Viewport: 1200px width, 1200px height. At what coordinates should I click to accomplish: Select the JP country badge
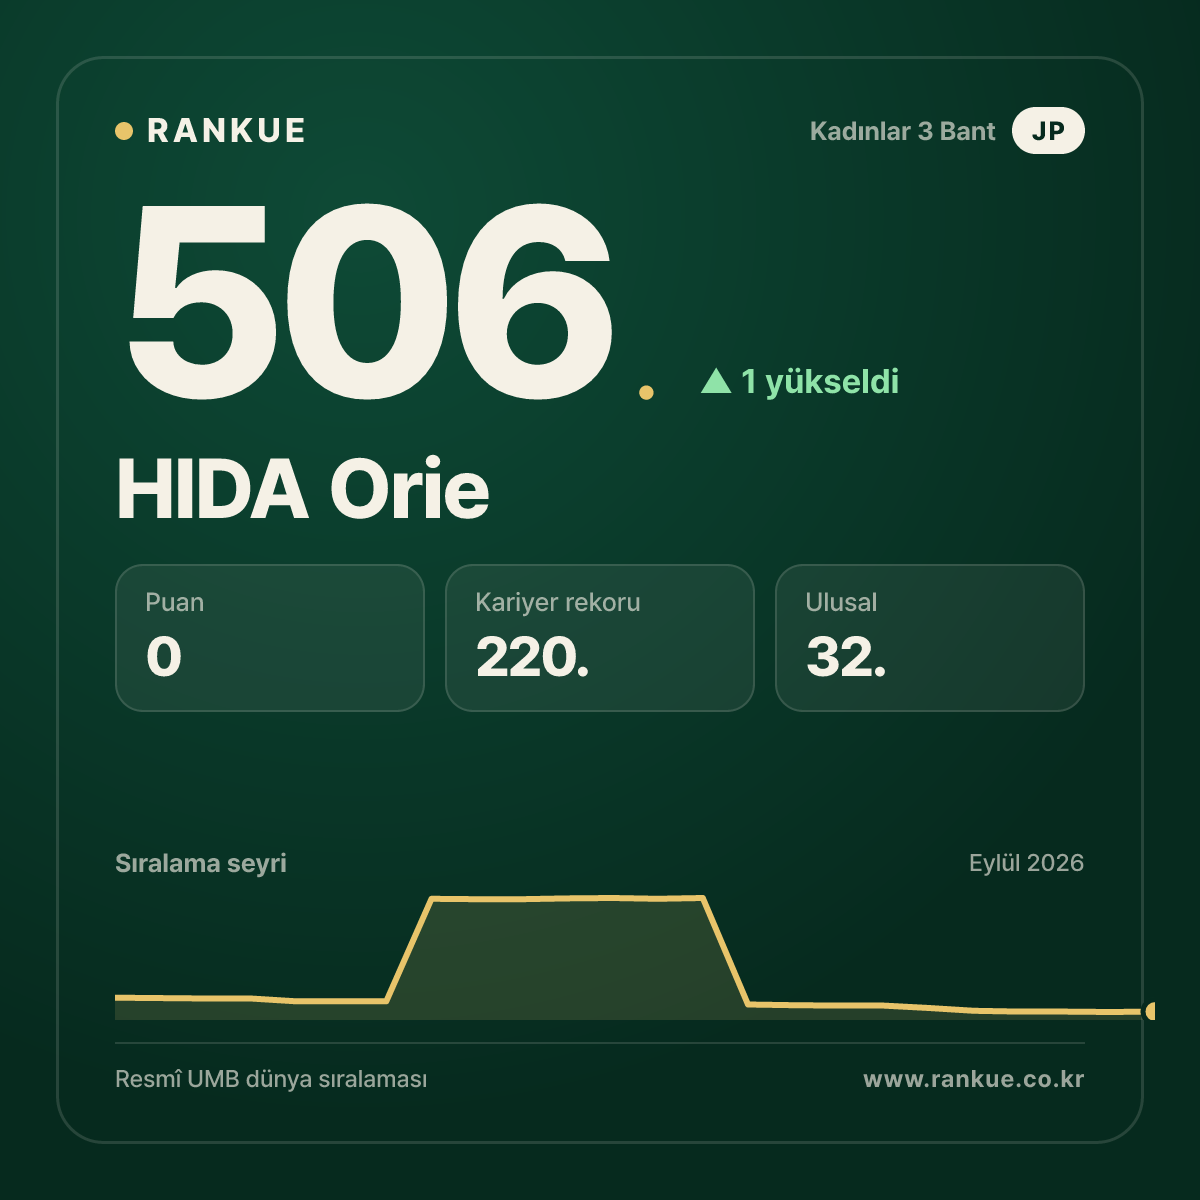[x=1048, y=131]
